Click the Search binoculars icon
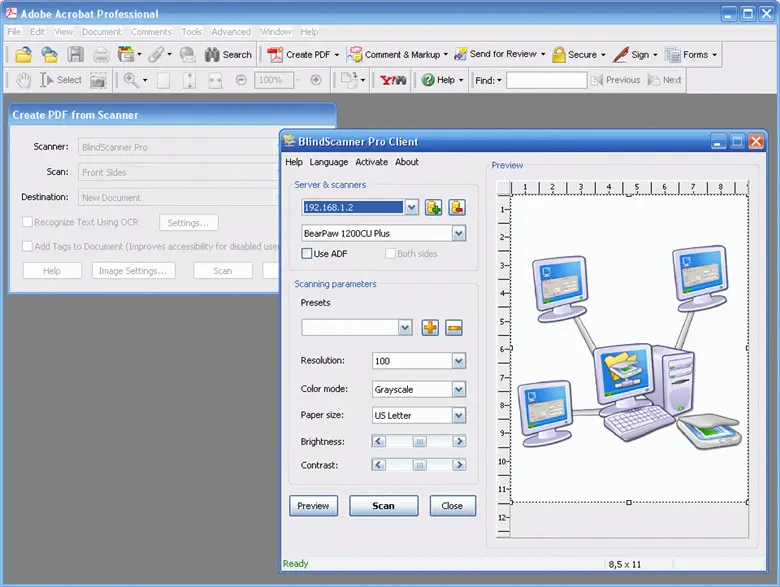 pos(212,55)
